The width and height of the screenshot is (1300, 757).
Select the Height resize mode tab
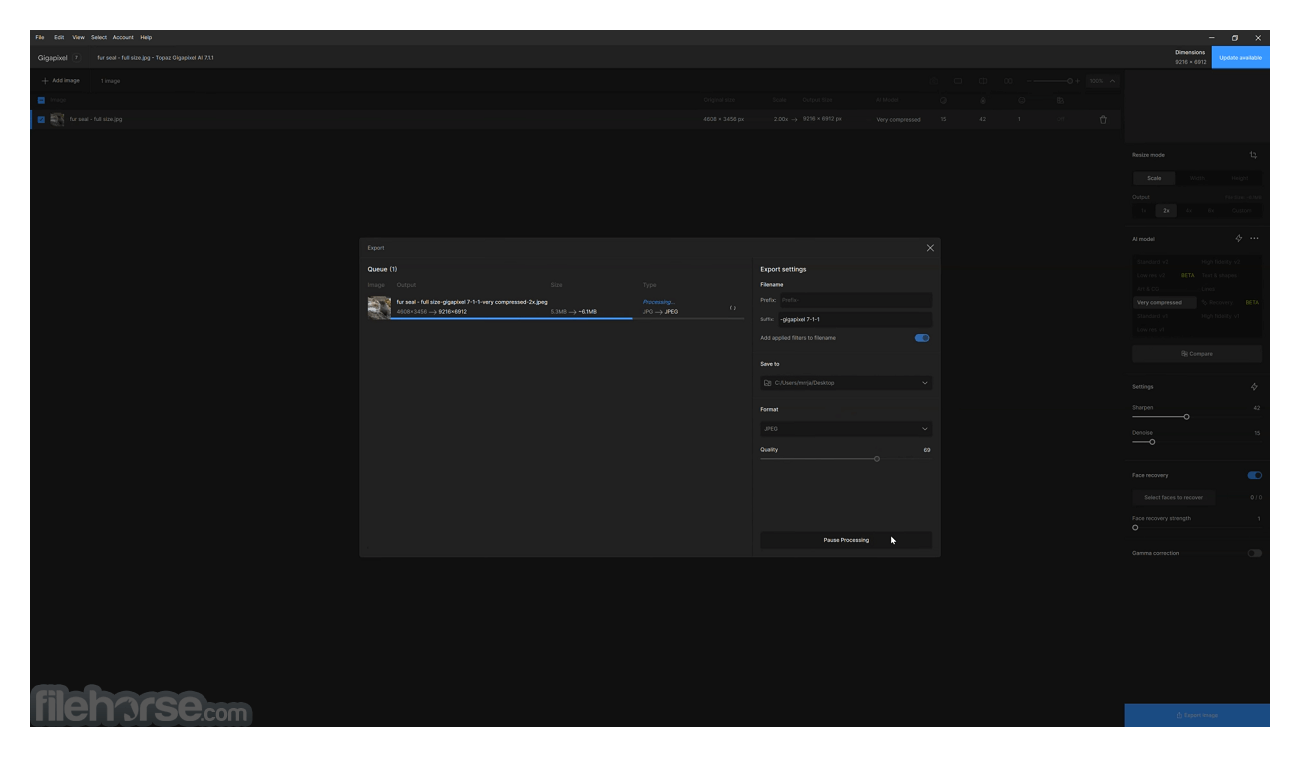[1240, 178]
